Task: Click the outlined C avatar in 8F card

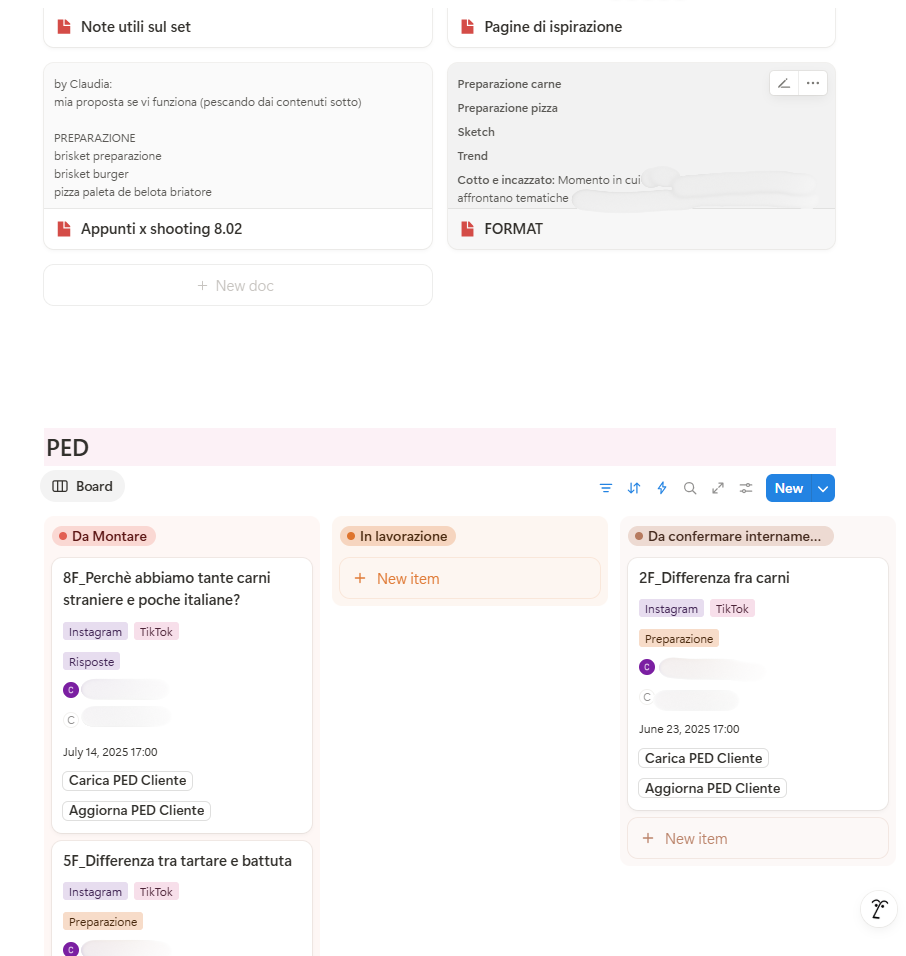Action: tap(71, 720)
